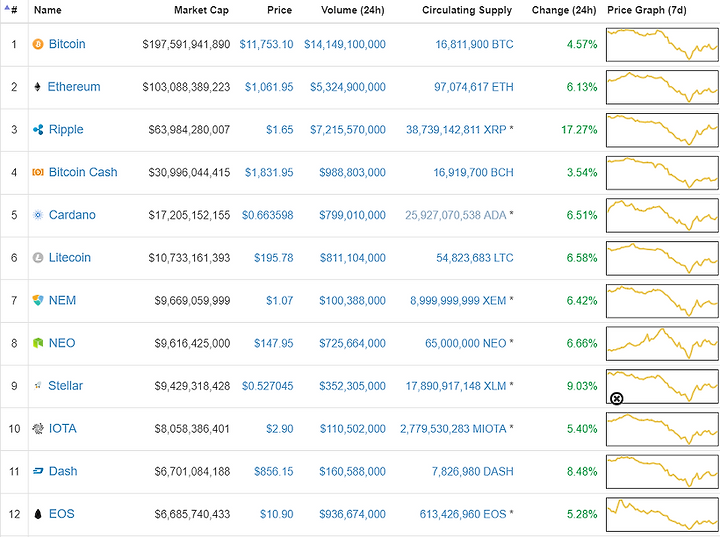Click the Bitcoin coin logo icon

point(38,44)
